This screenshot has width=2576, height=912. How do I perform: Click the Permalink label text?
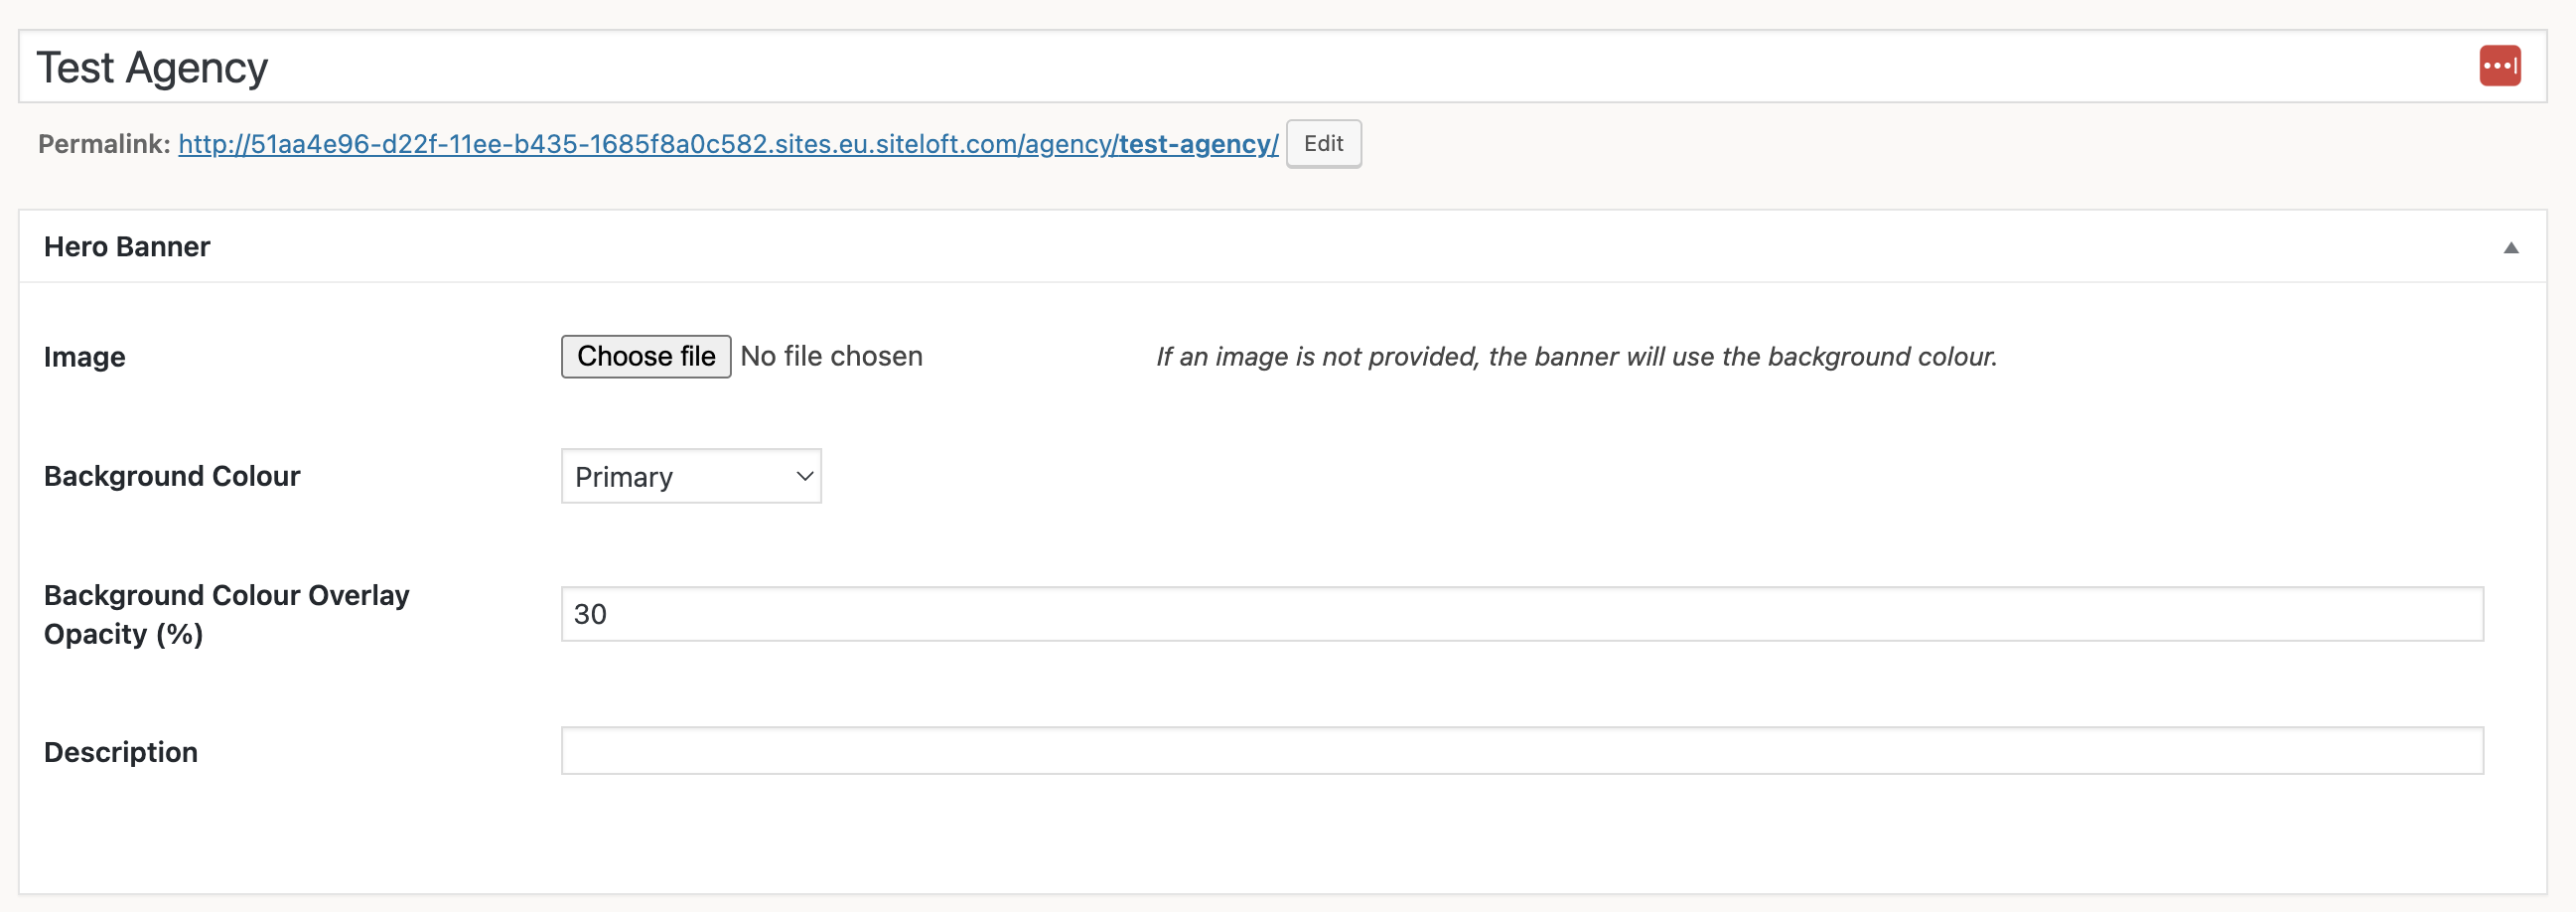point(104,144)
